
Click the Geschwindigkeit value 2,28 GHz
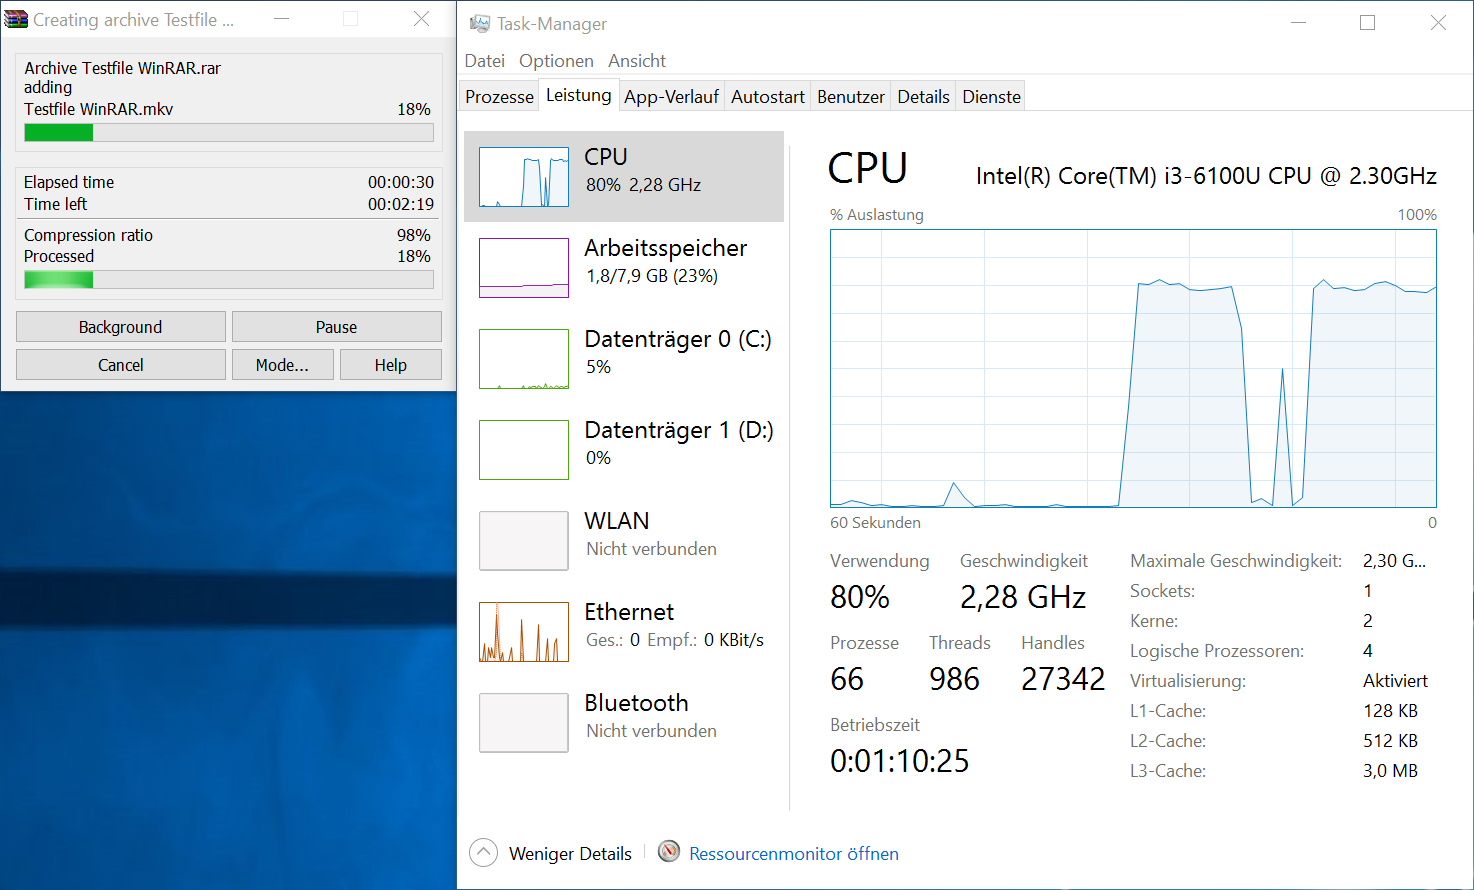[1023, 597]
